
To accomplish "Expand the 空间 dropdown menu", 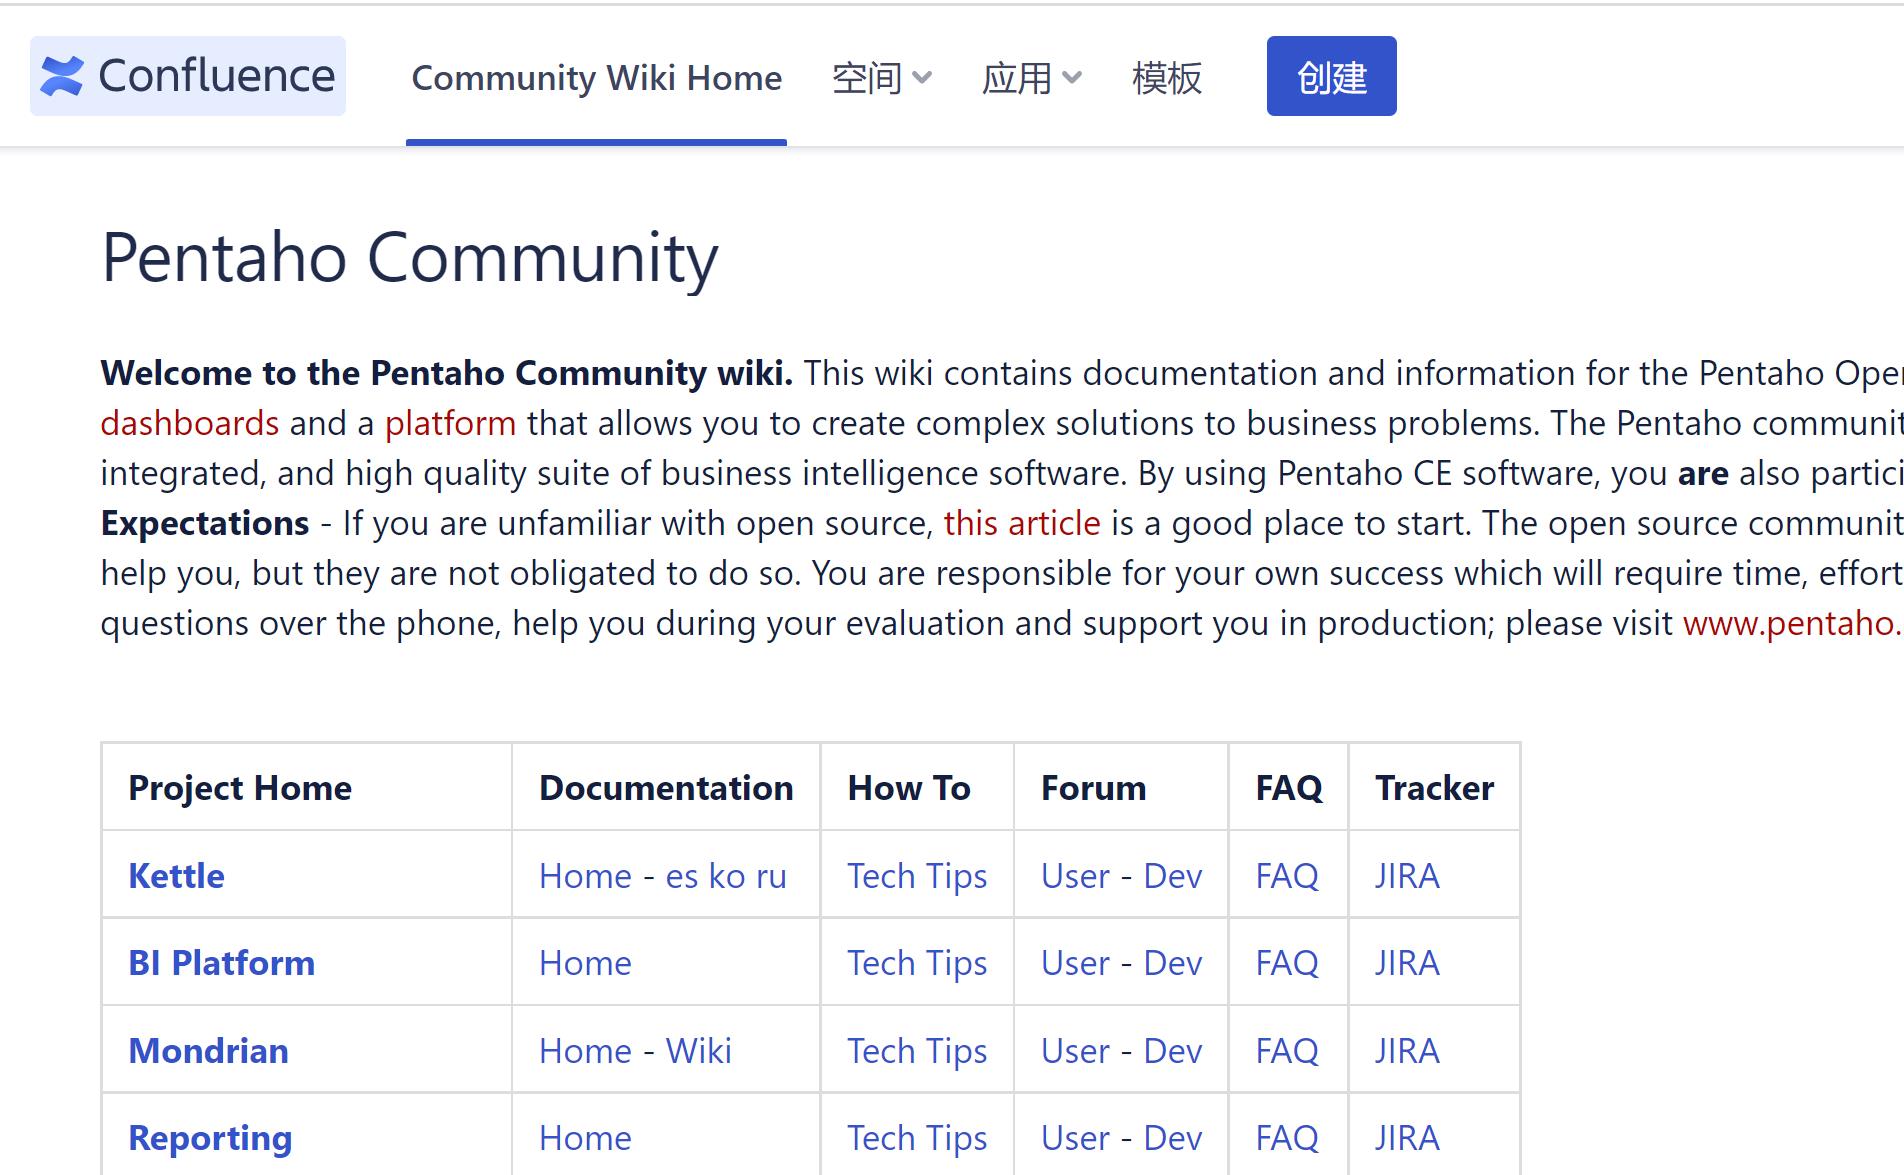I will point(881,78).
